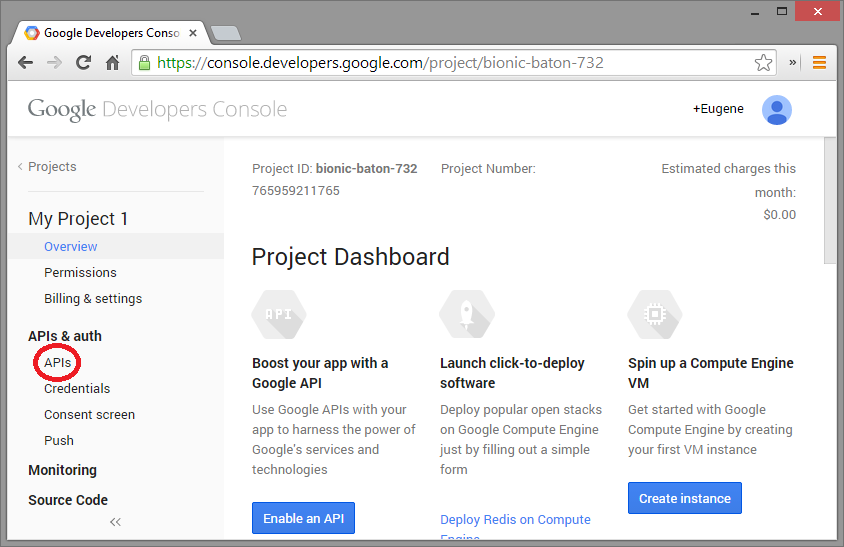Viewport: 844px width, 547px height.
Task: Click Boost your app with a Google API
Action: [x=320, y=373]
